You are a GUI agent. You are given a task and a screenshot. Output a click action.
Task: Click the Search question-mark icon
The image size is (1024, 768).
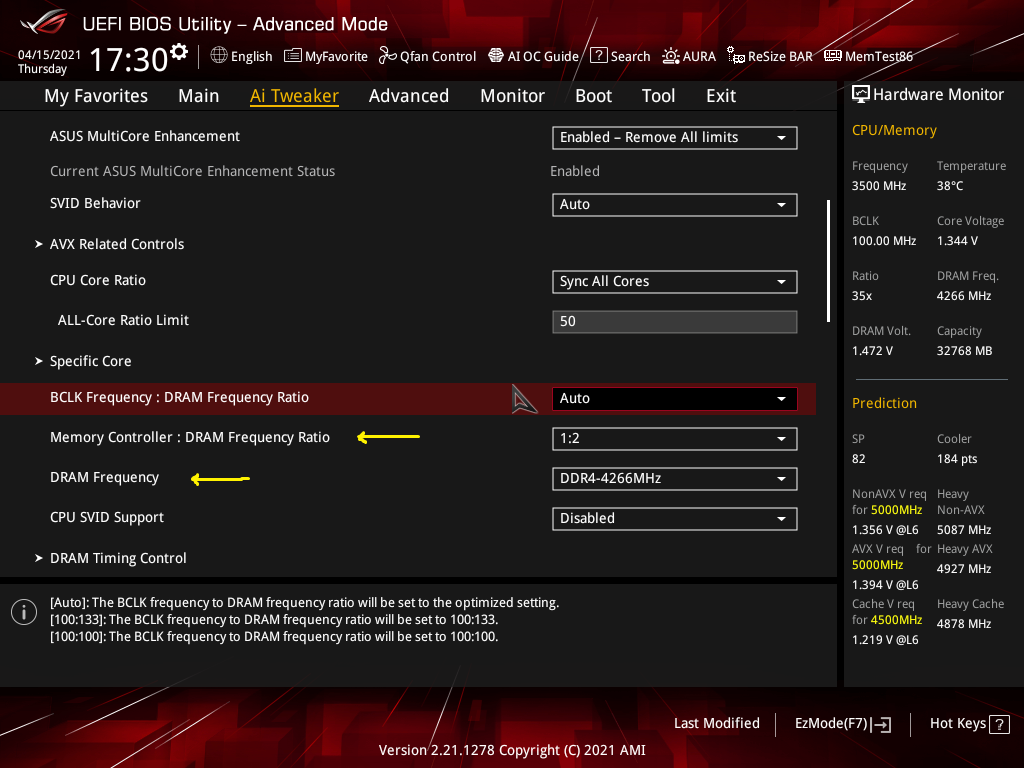click(x=598, y=56)
